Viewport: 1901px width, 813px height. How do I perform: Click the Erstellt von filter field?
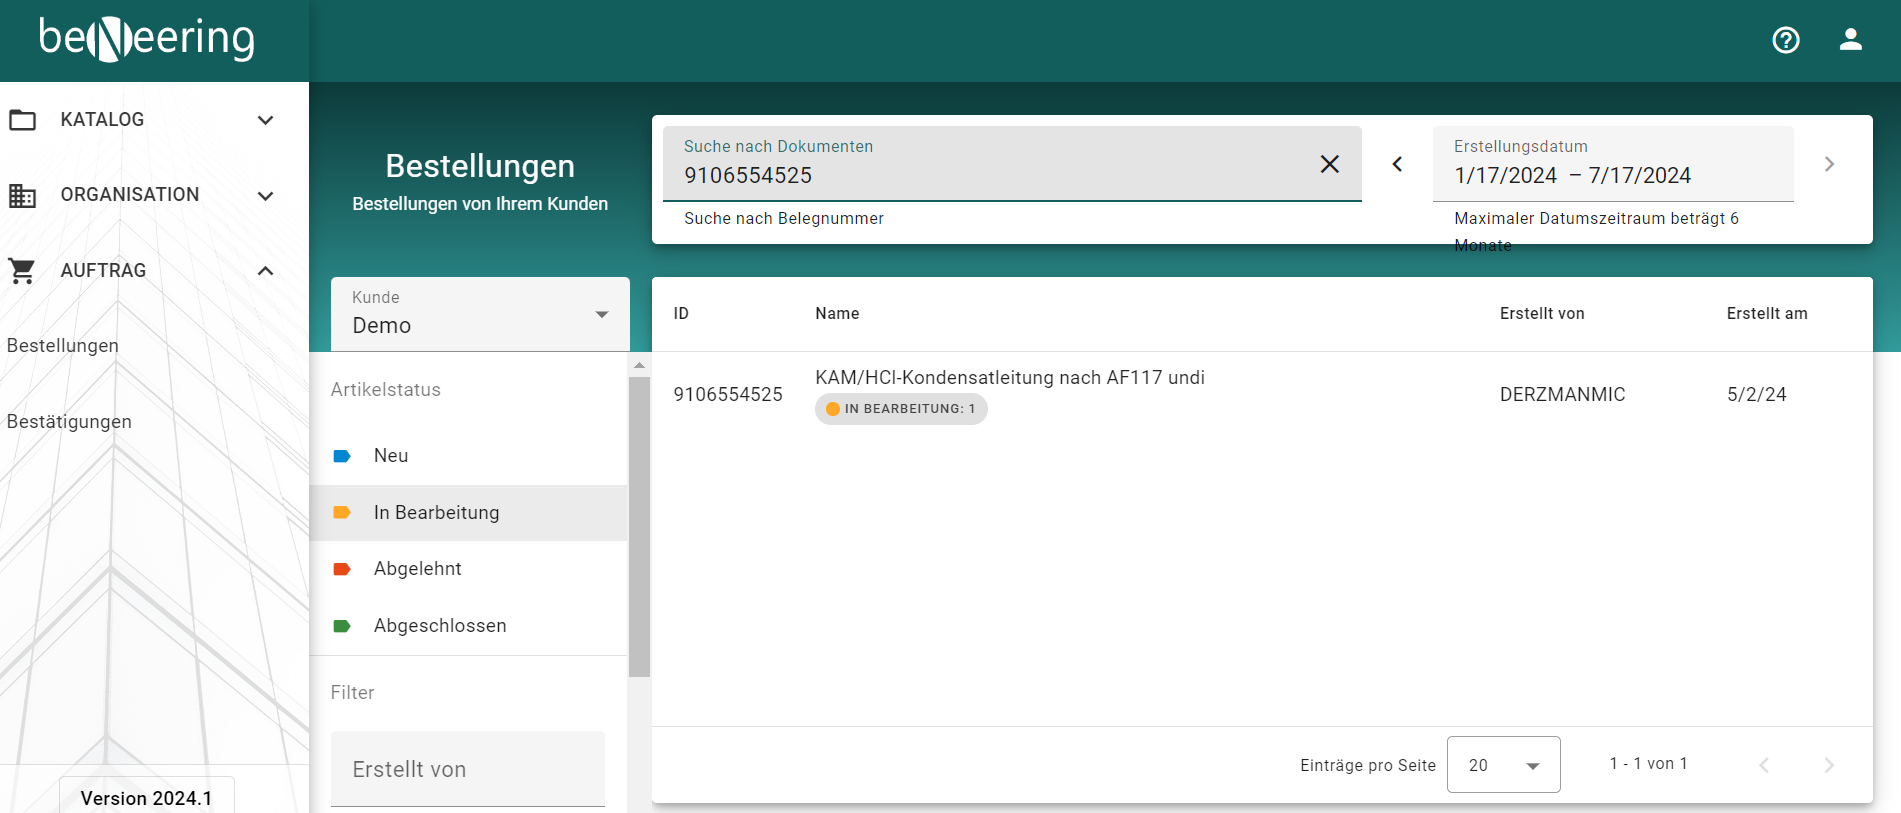[468, 769]
